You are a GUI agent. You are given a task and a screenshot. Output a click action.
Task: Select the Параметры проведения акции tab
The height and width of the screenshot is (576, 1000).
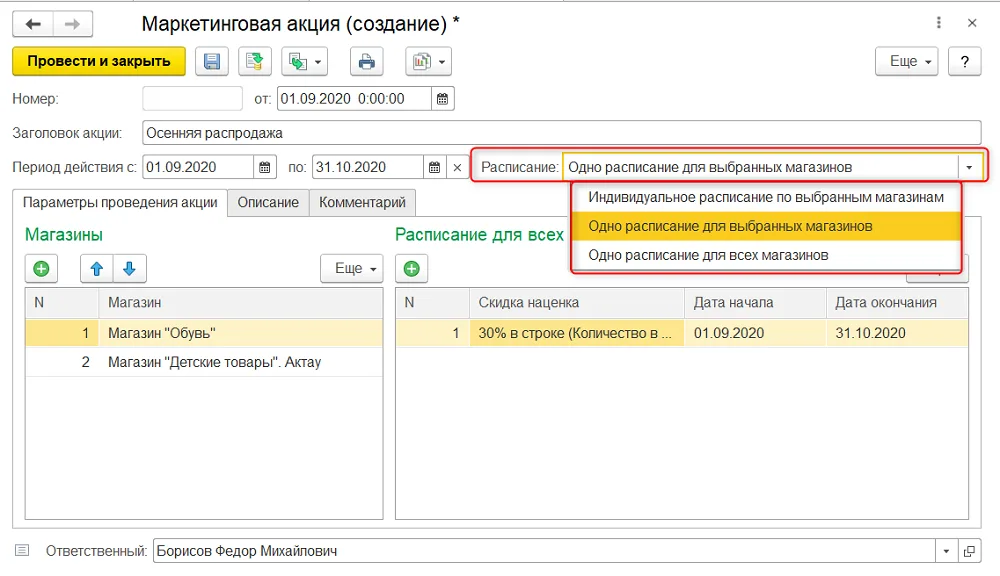tap(120, 202)
